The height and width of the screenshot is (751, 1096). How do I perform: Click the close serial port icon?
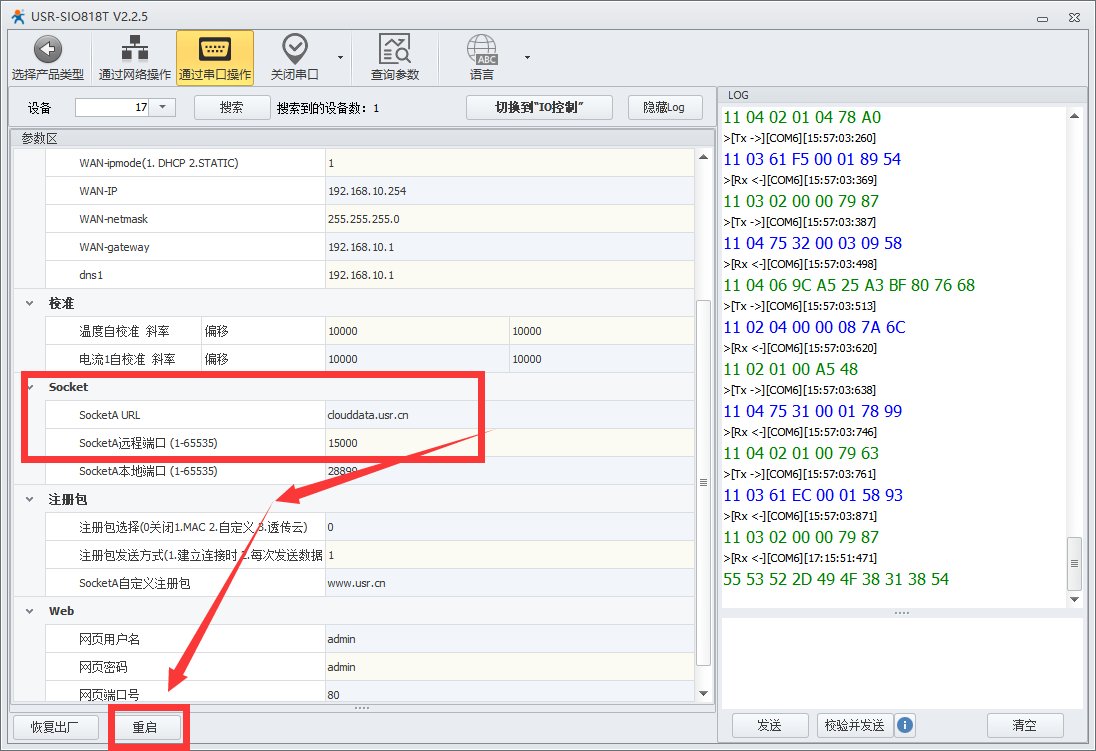[294, 49]
